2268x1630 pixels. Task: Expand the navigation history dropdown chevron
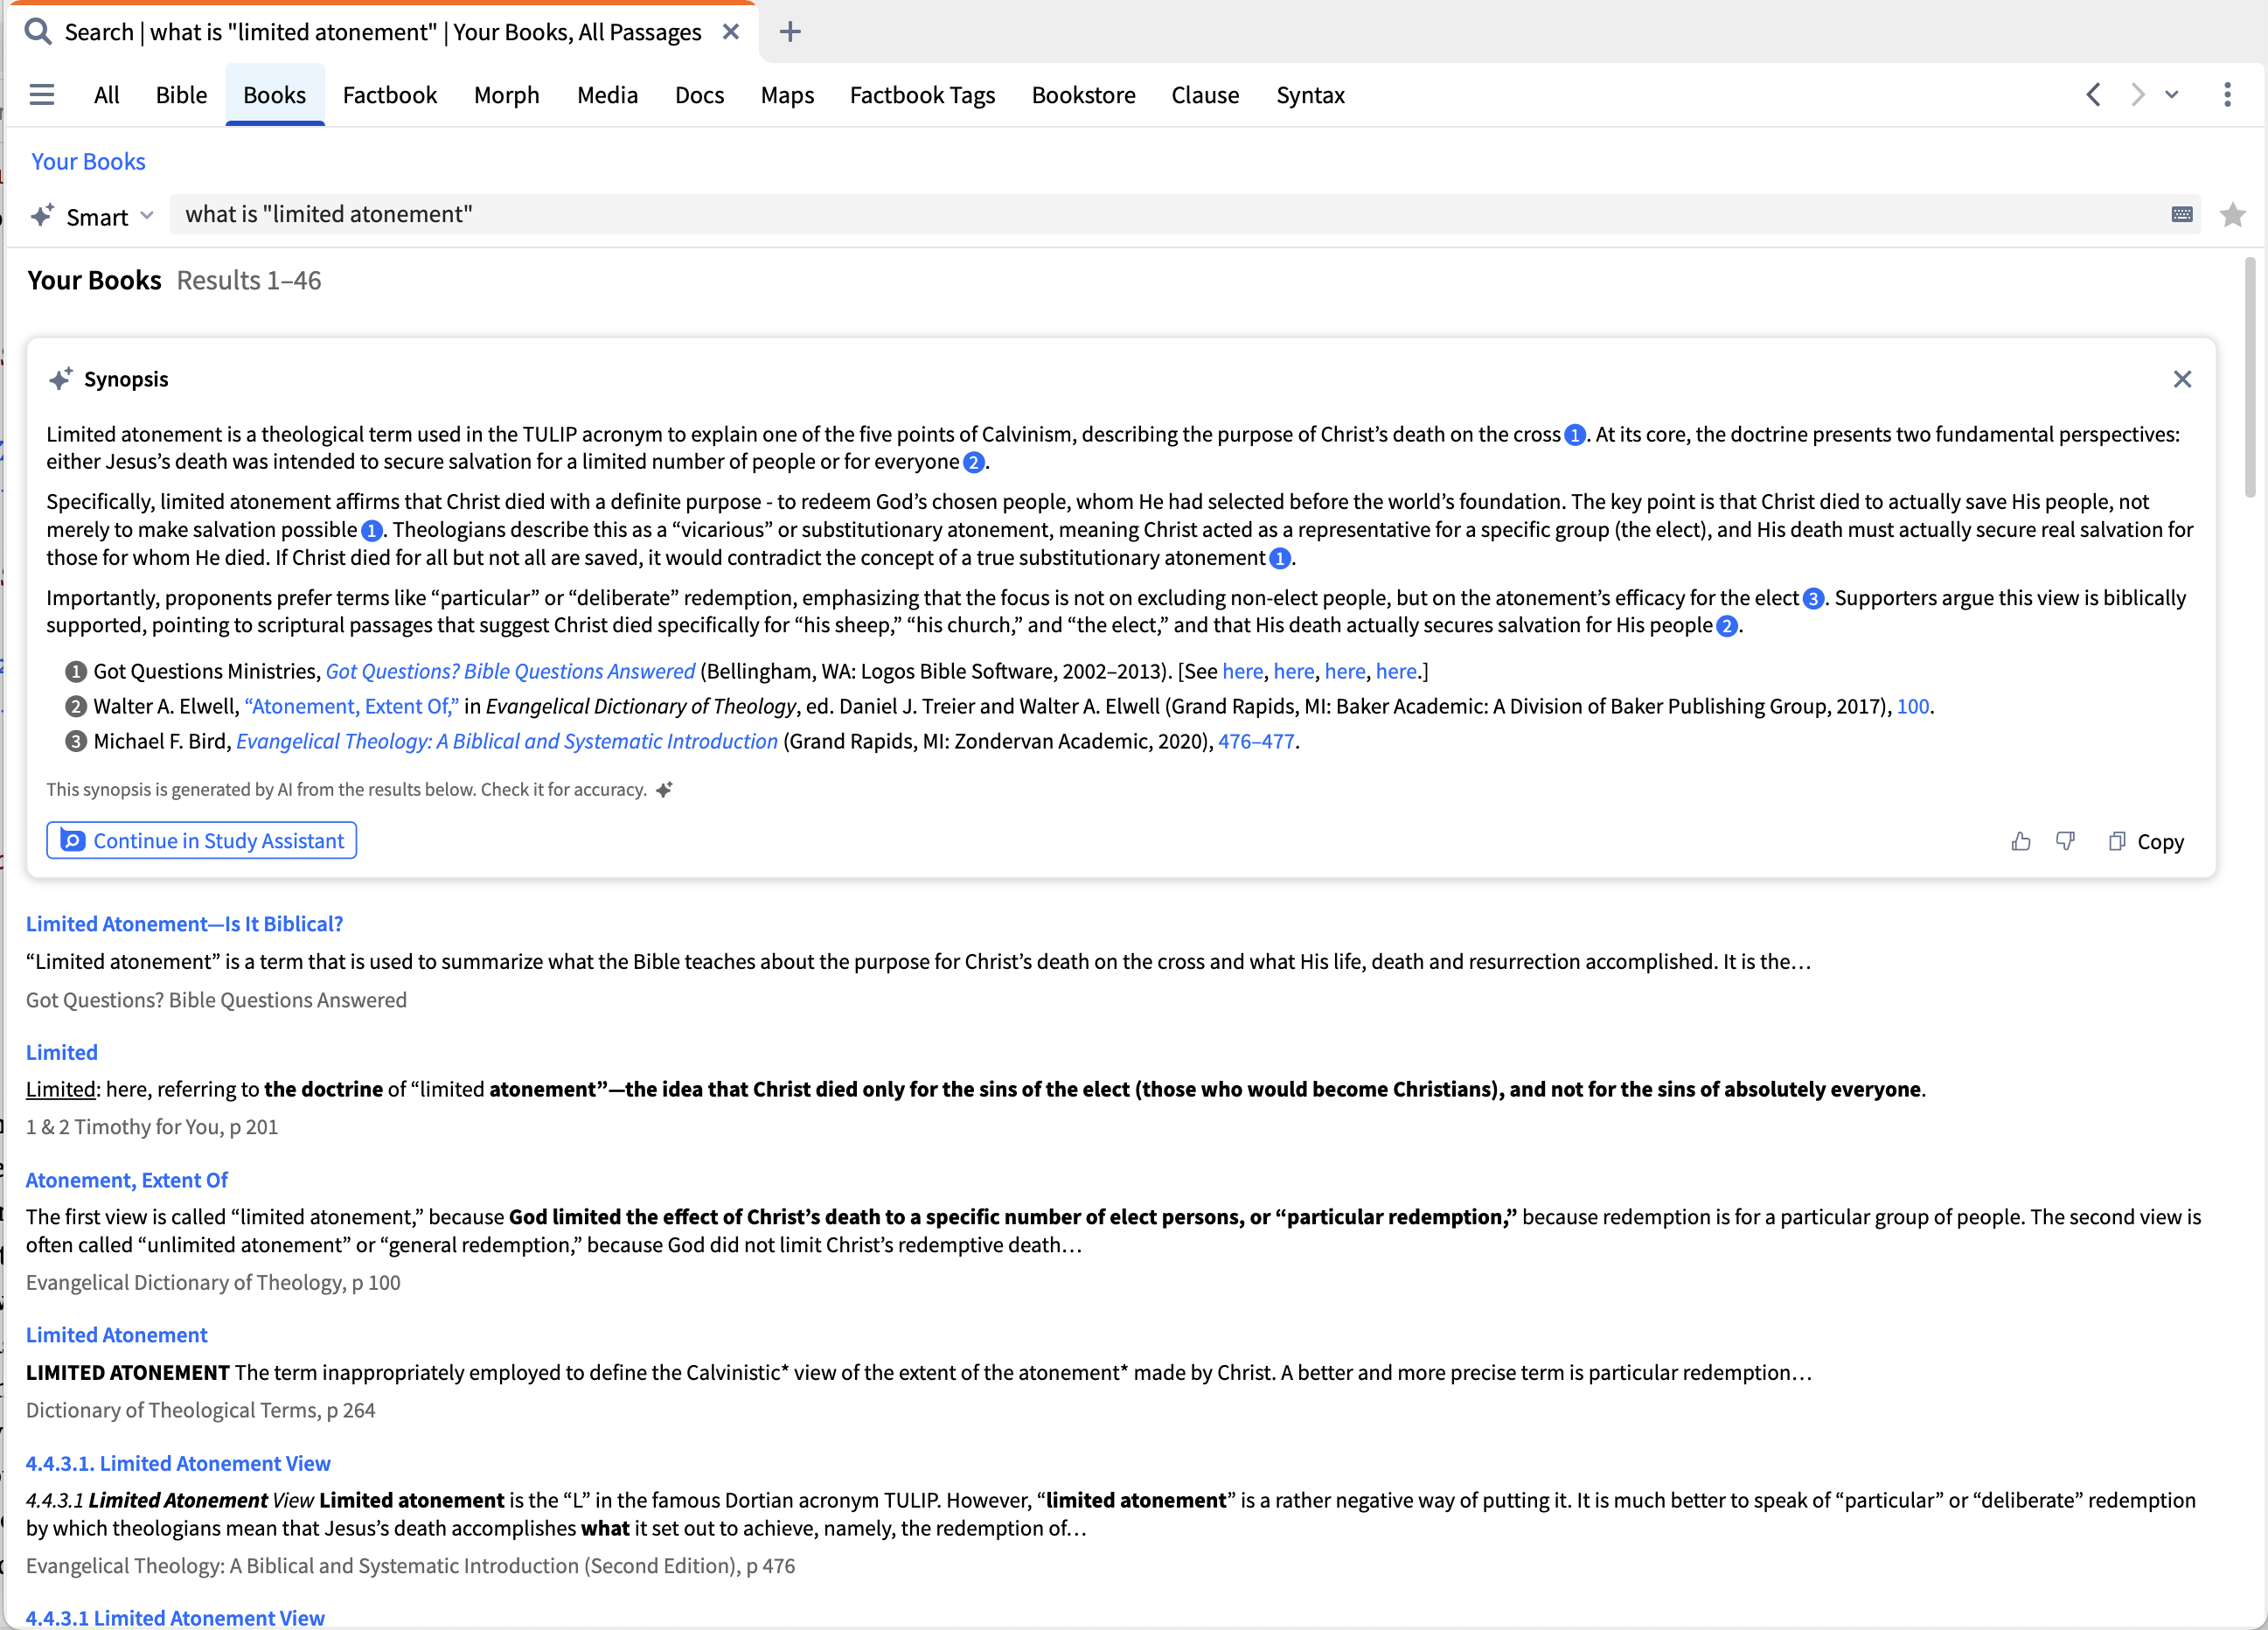[2172, 95]
